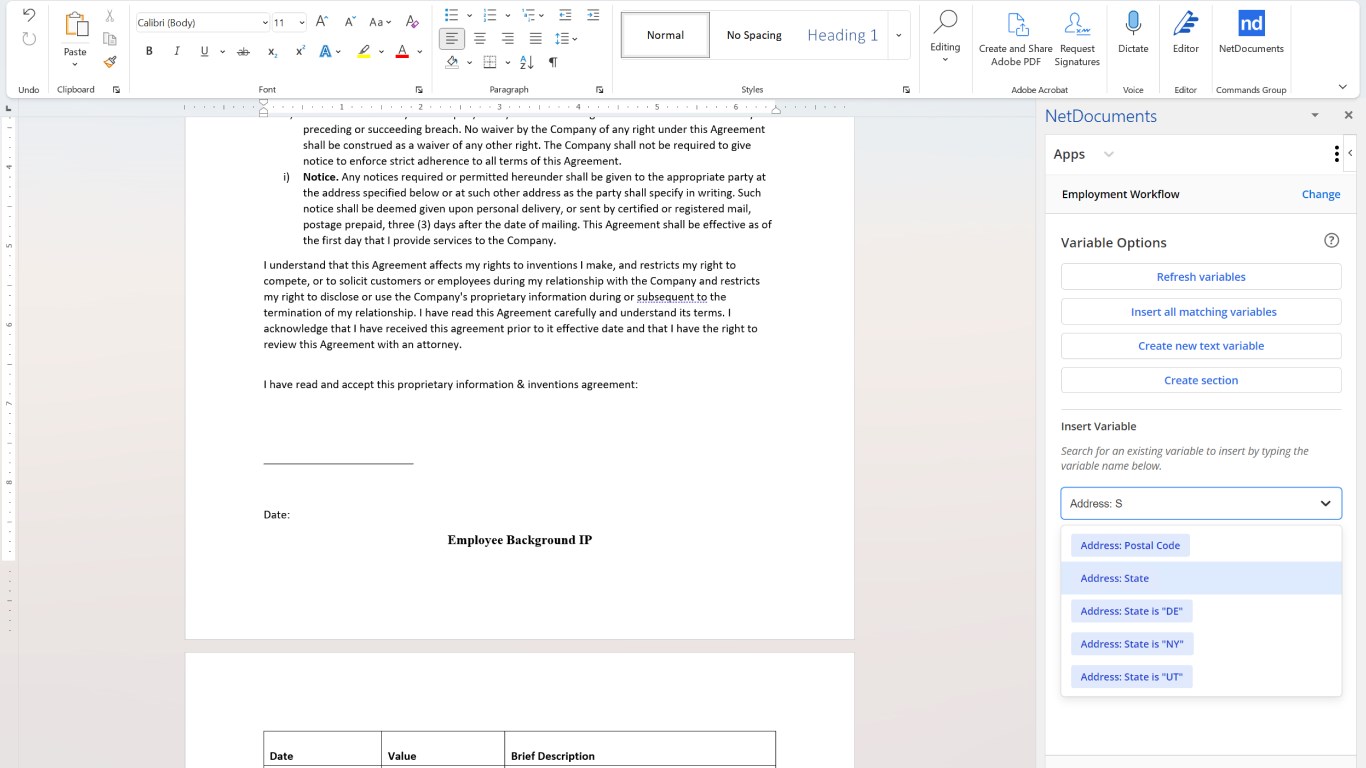1366x768 pixels.
Task: Center the paragraph text
Action: 480,38
